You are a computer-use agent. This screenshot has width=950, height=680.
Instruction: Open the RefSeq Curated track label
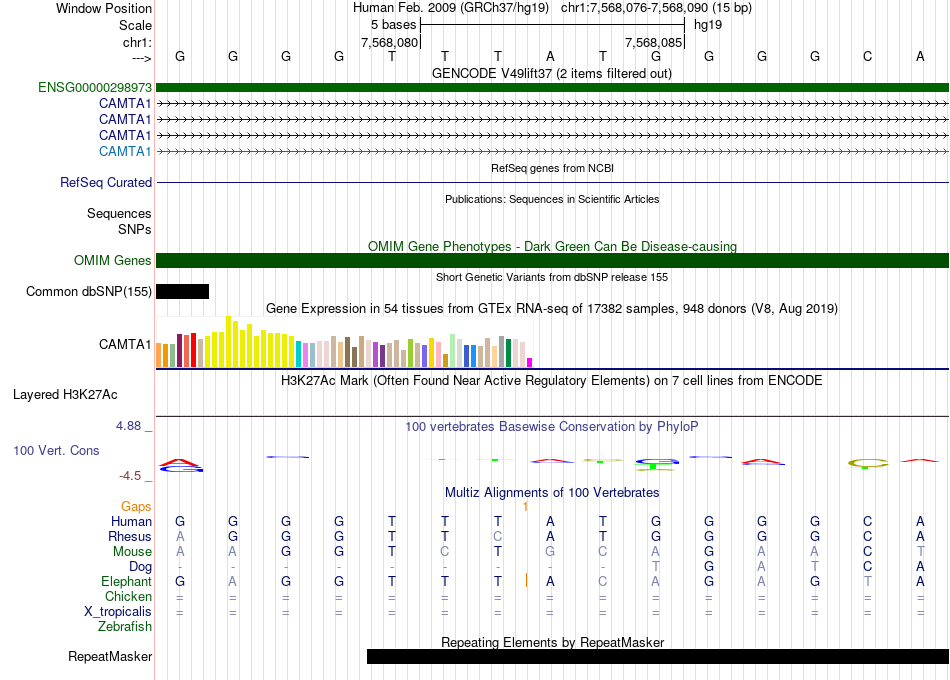(x=106, y=183)
